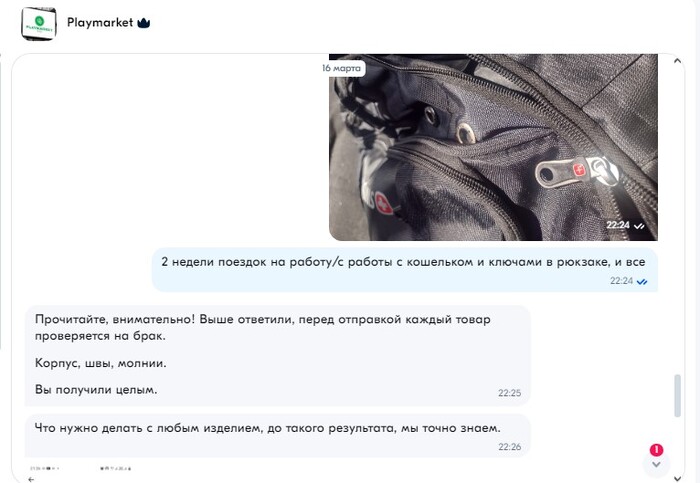Viewport: 700px width, 483px height.
Task: Click read checkmarks on the photo
Action: 639,225
